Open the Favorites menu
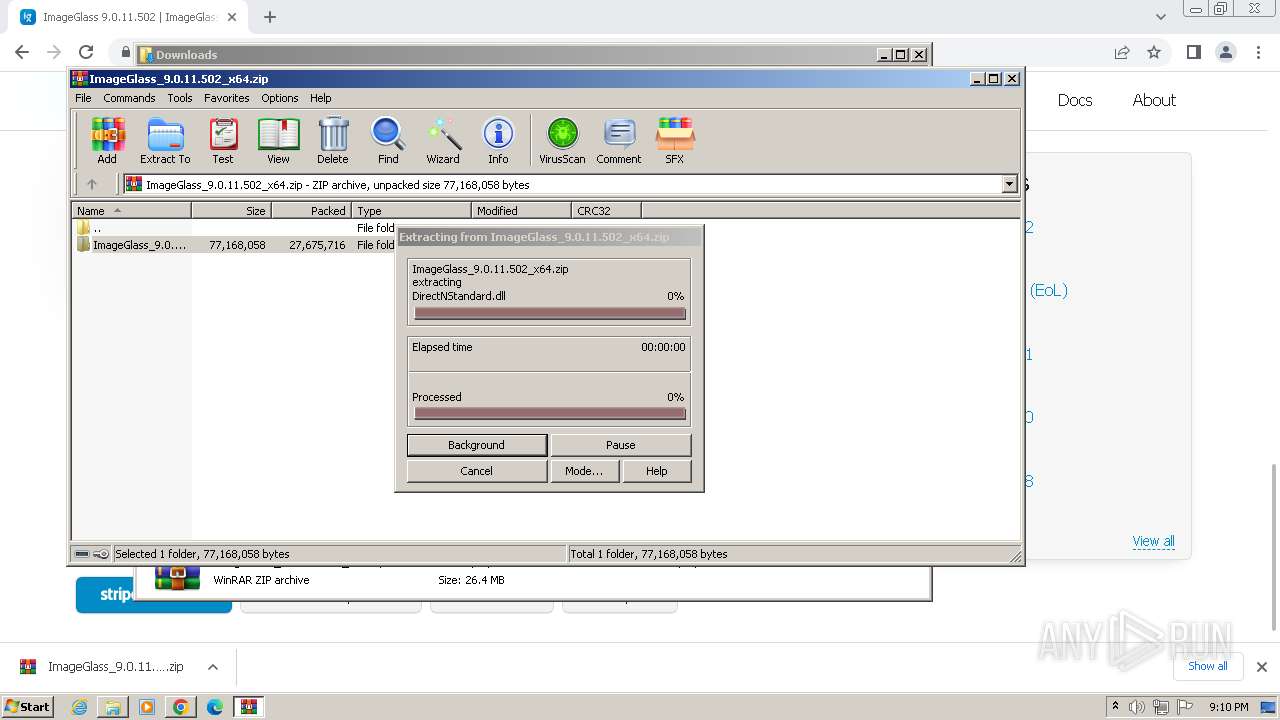This screenshot has width=1280, height=720. point(227,98)
